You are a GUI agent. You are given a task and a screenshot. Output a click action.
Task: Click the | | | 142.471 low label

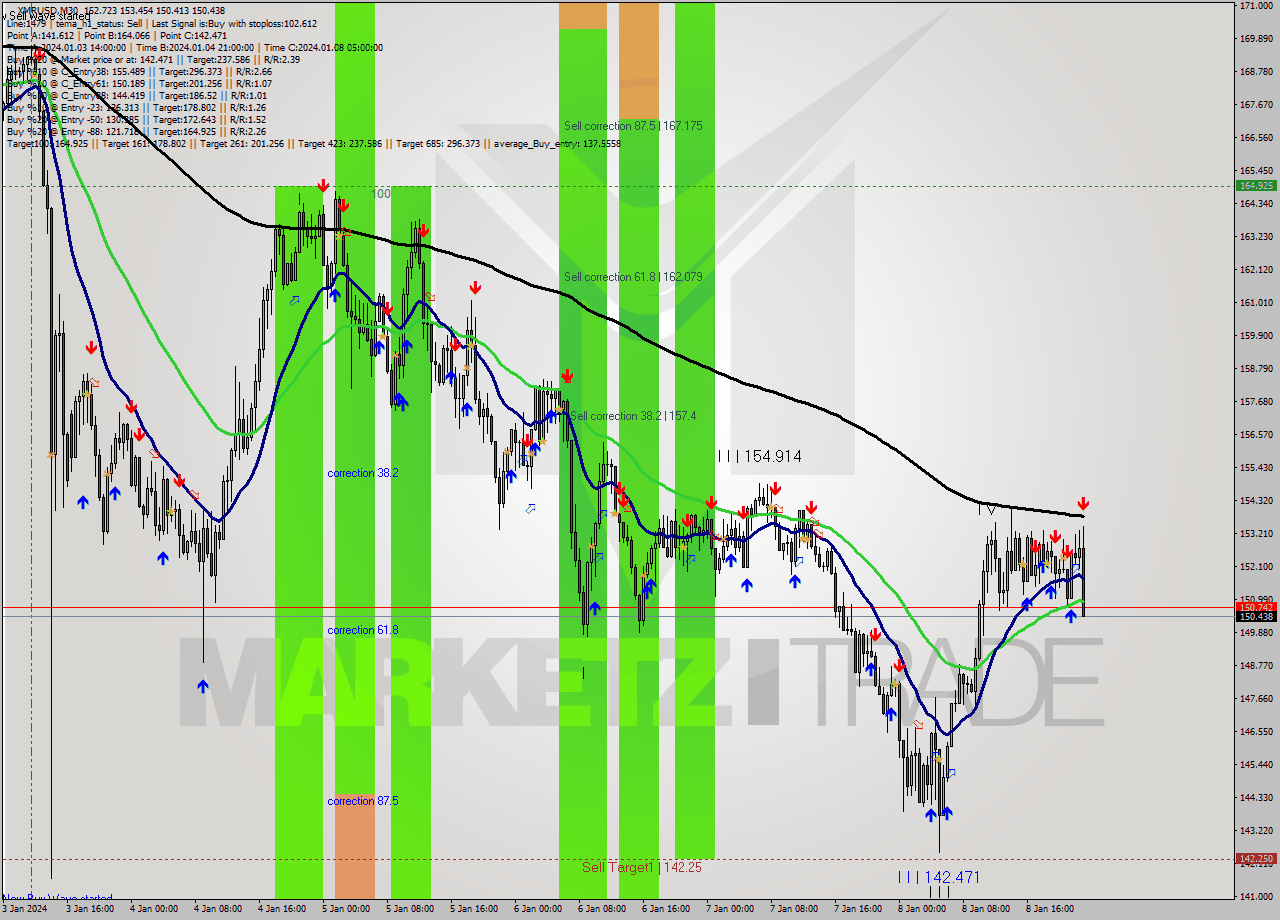938,877
